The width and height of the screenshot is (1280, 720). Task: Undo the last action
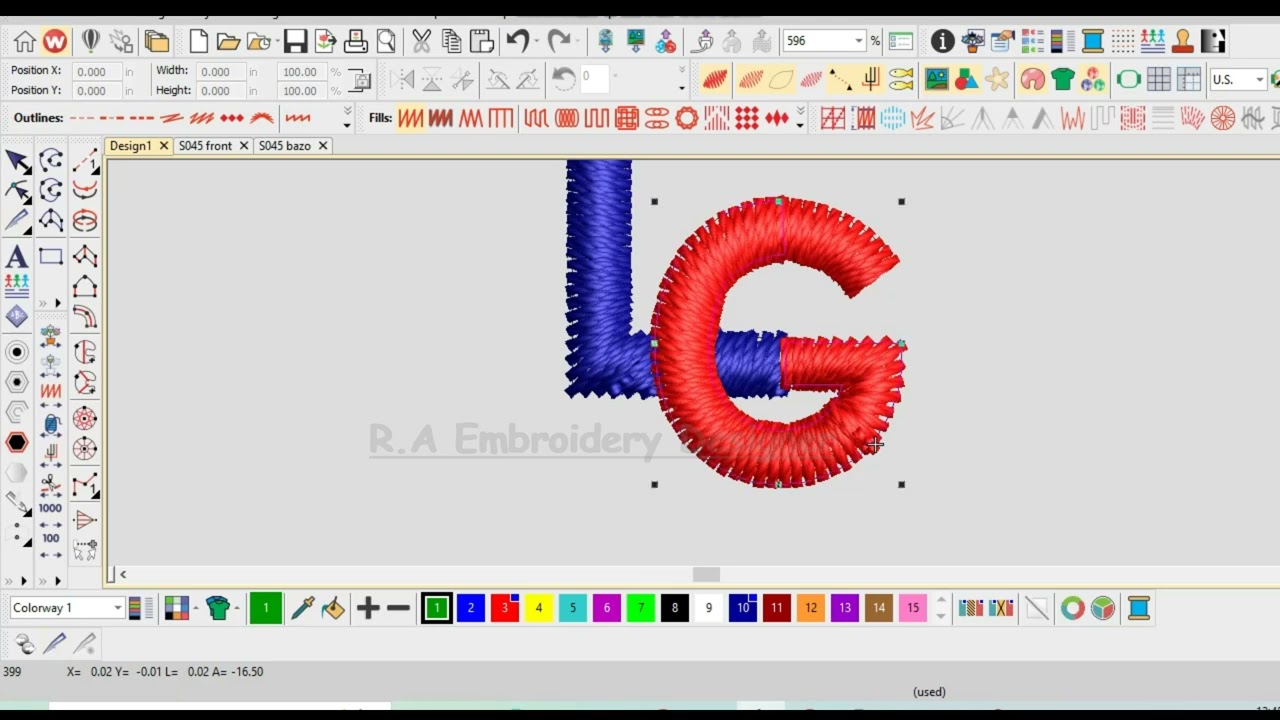517,41
